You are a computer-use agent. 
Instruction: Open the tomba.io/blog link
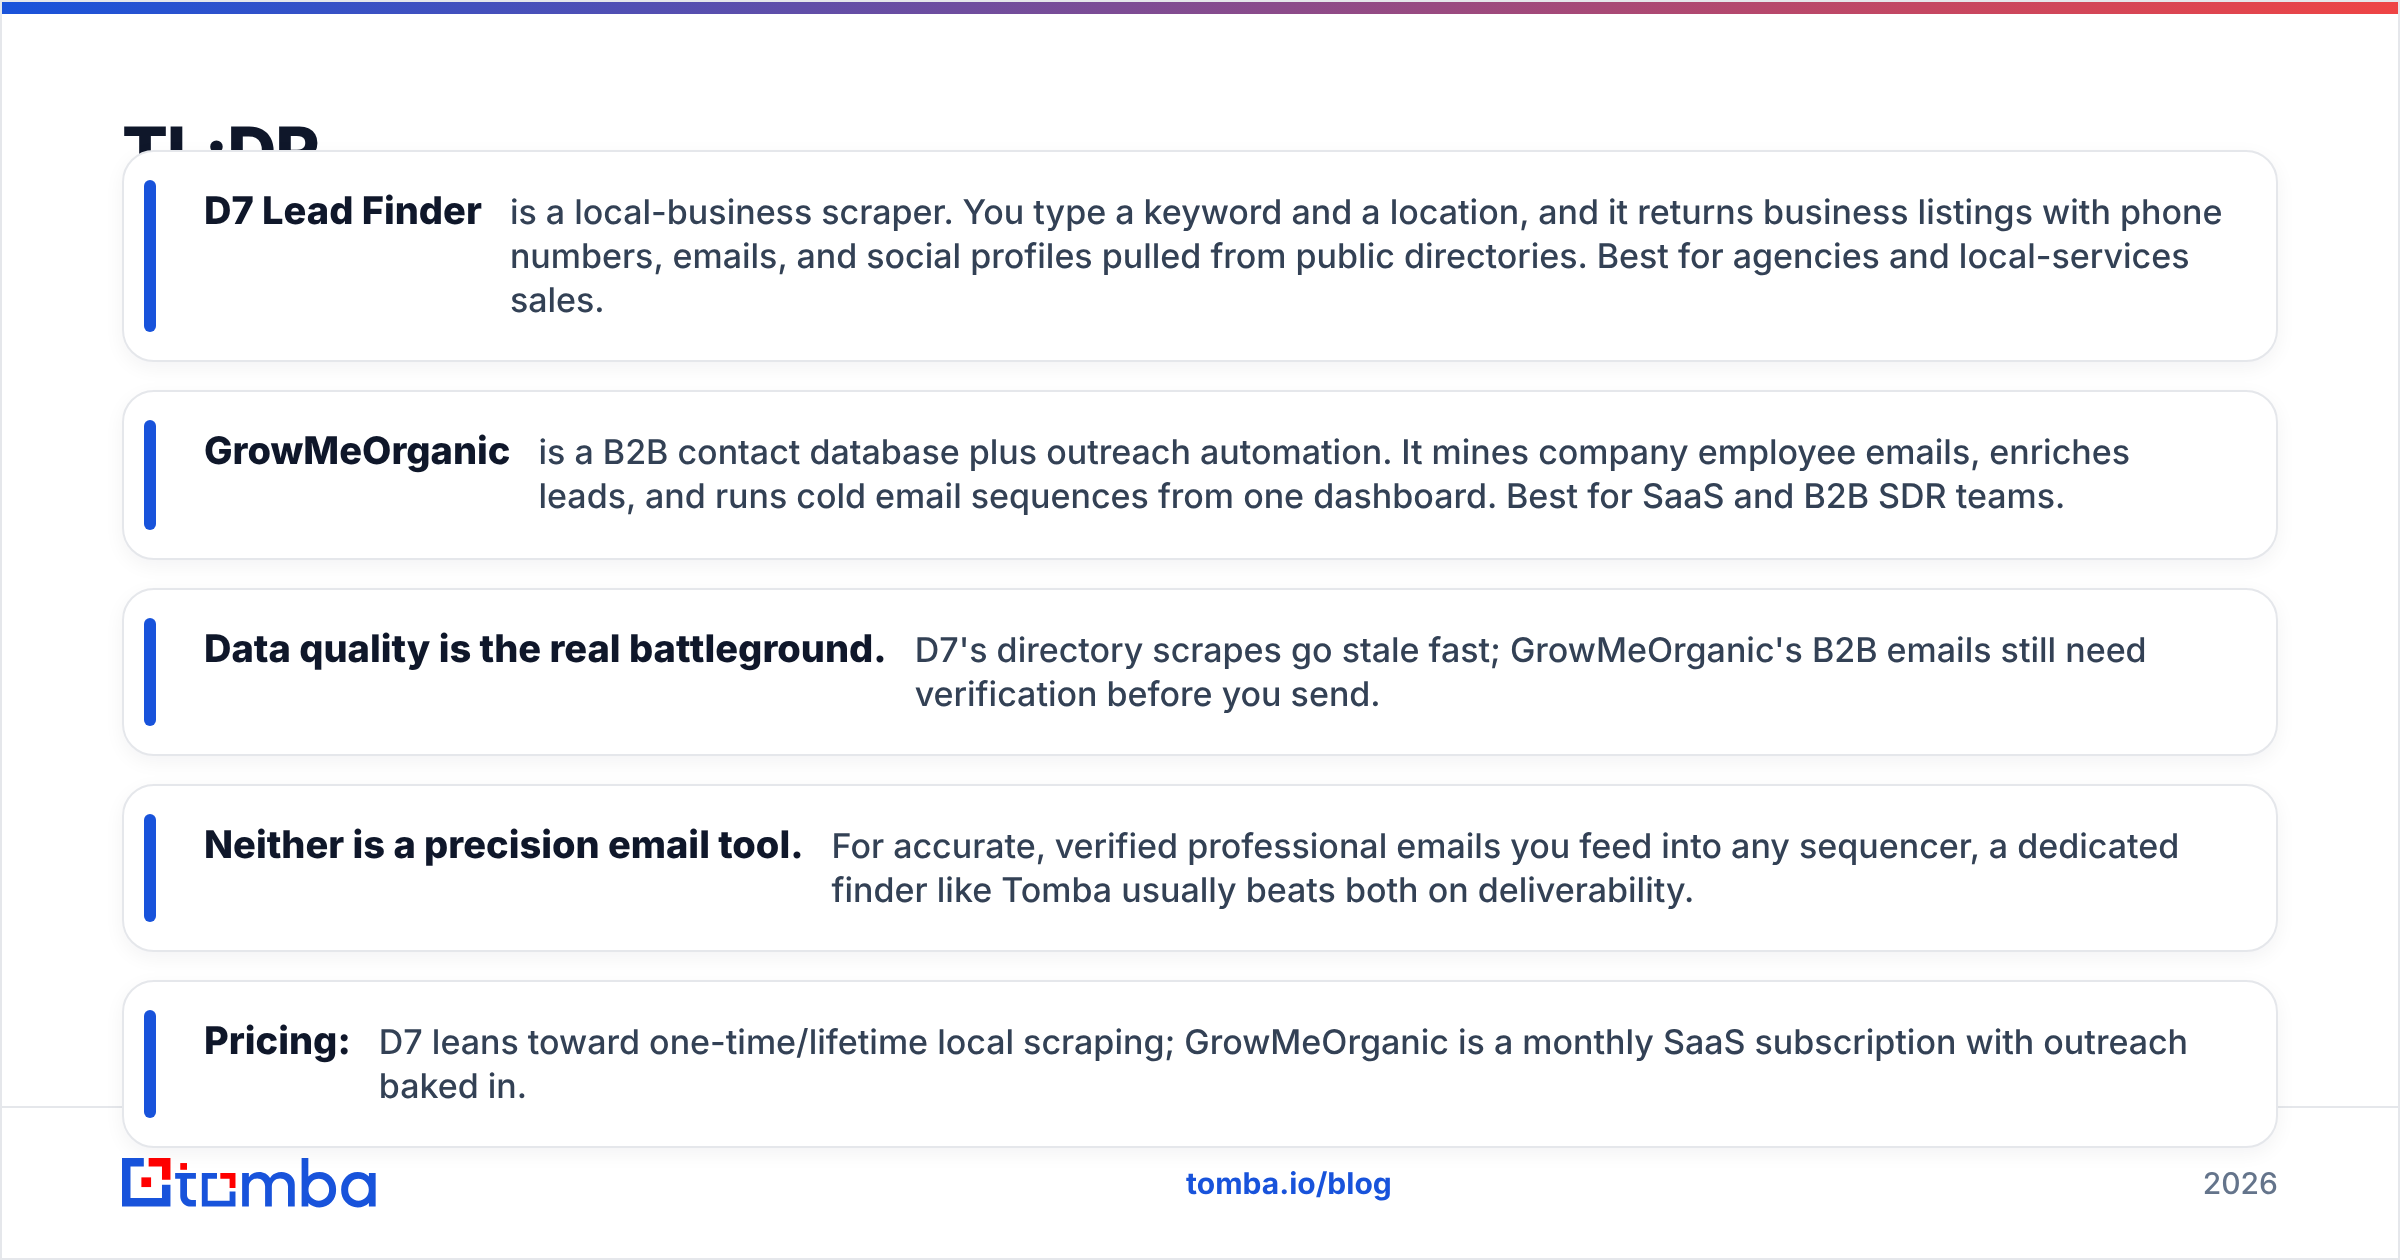[1288, 1184]
